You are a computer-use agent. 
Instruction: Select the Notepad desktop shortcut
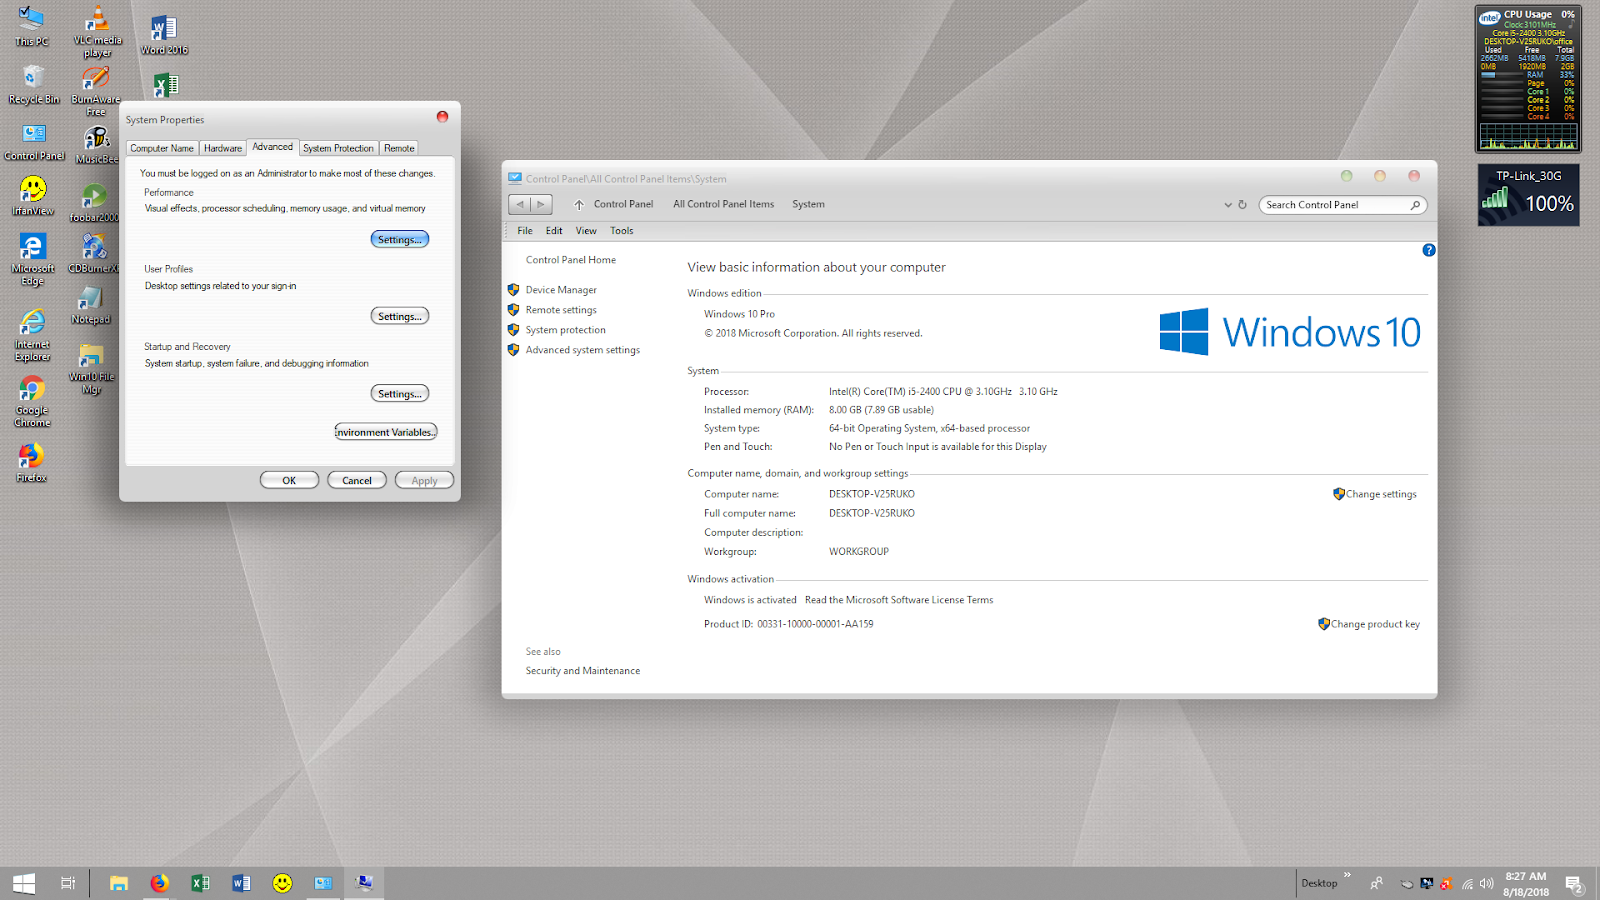point(91,306)
